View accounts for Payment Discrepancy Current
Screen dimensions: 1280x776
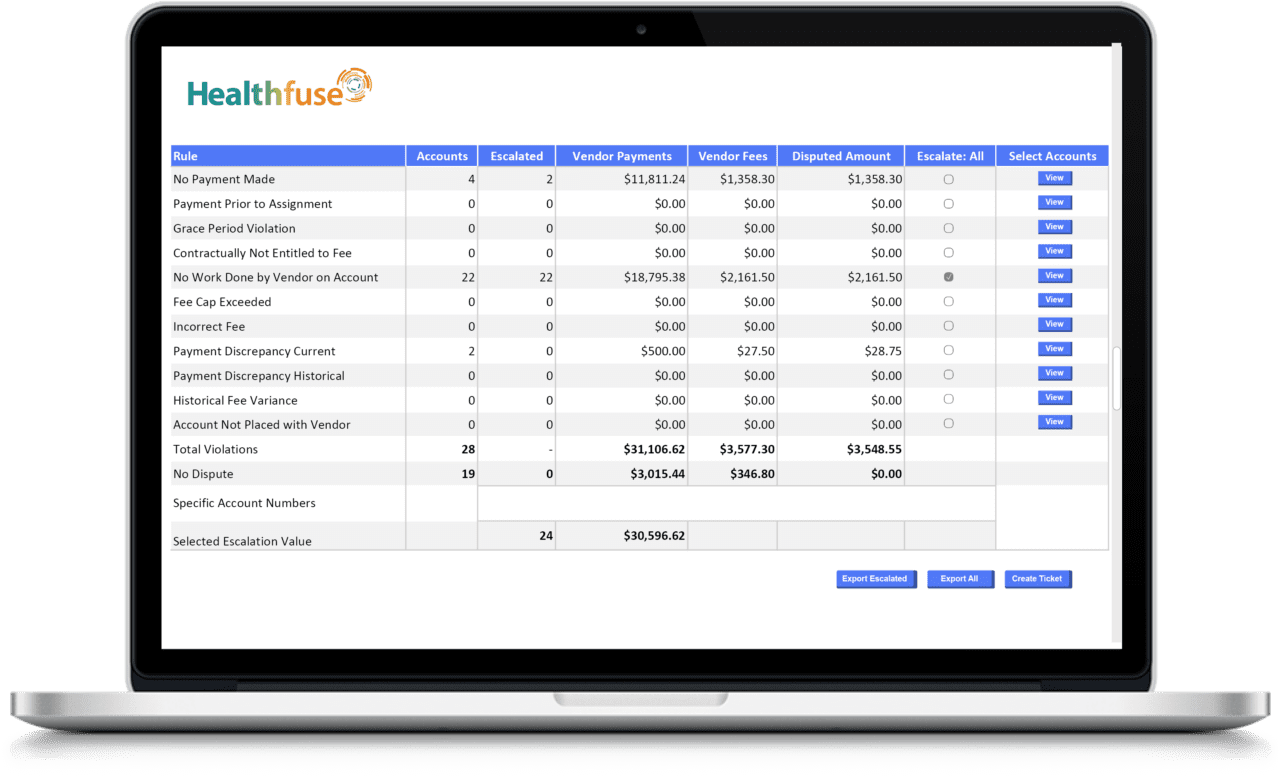[1054, 349]
